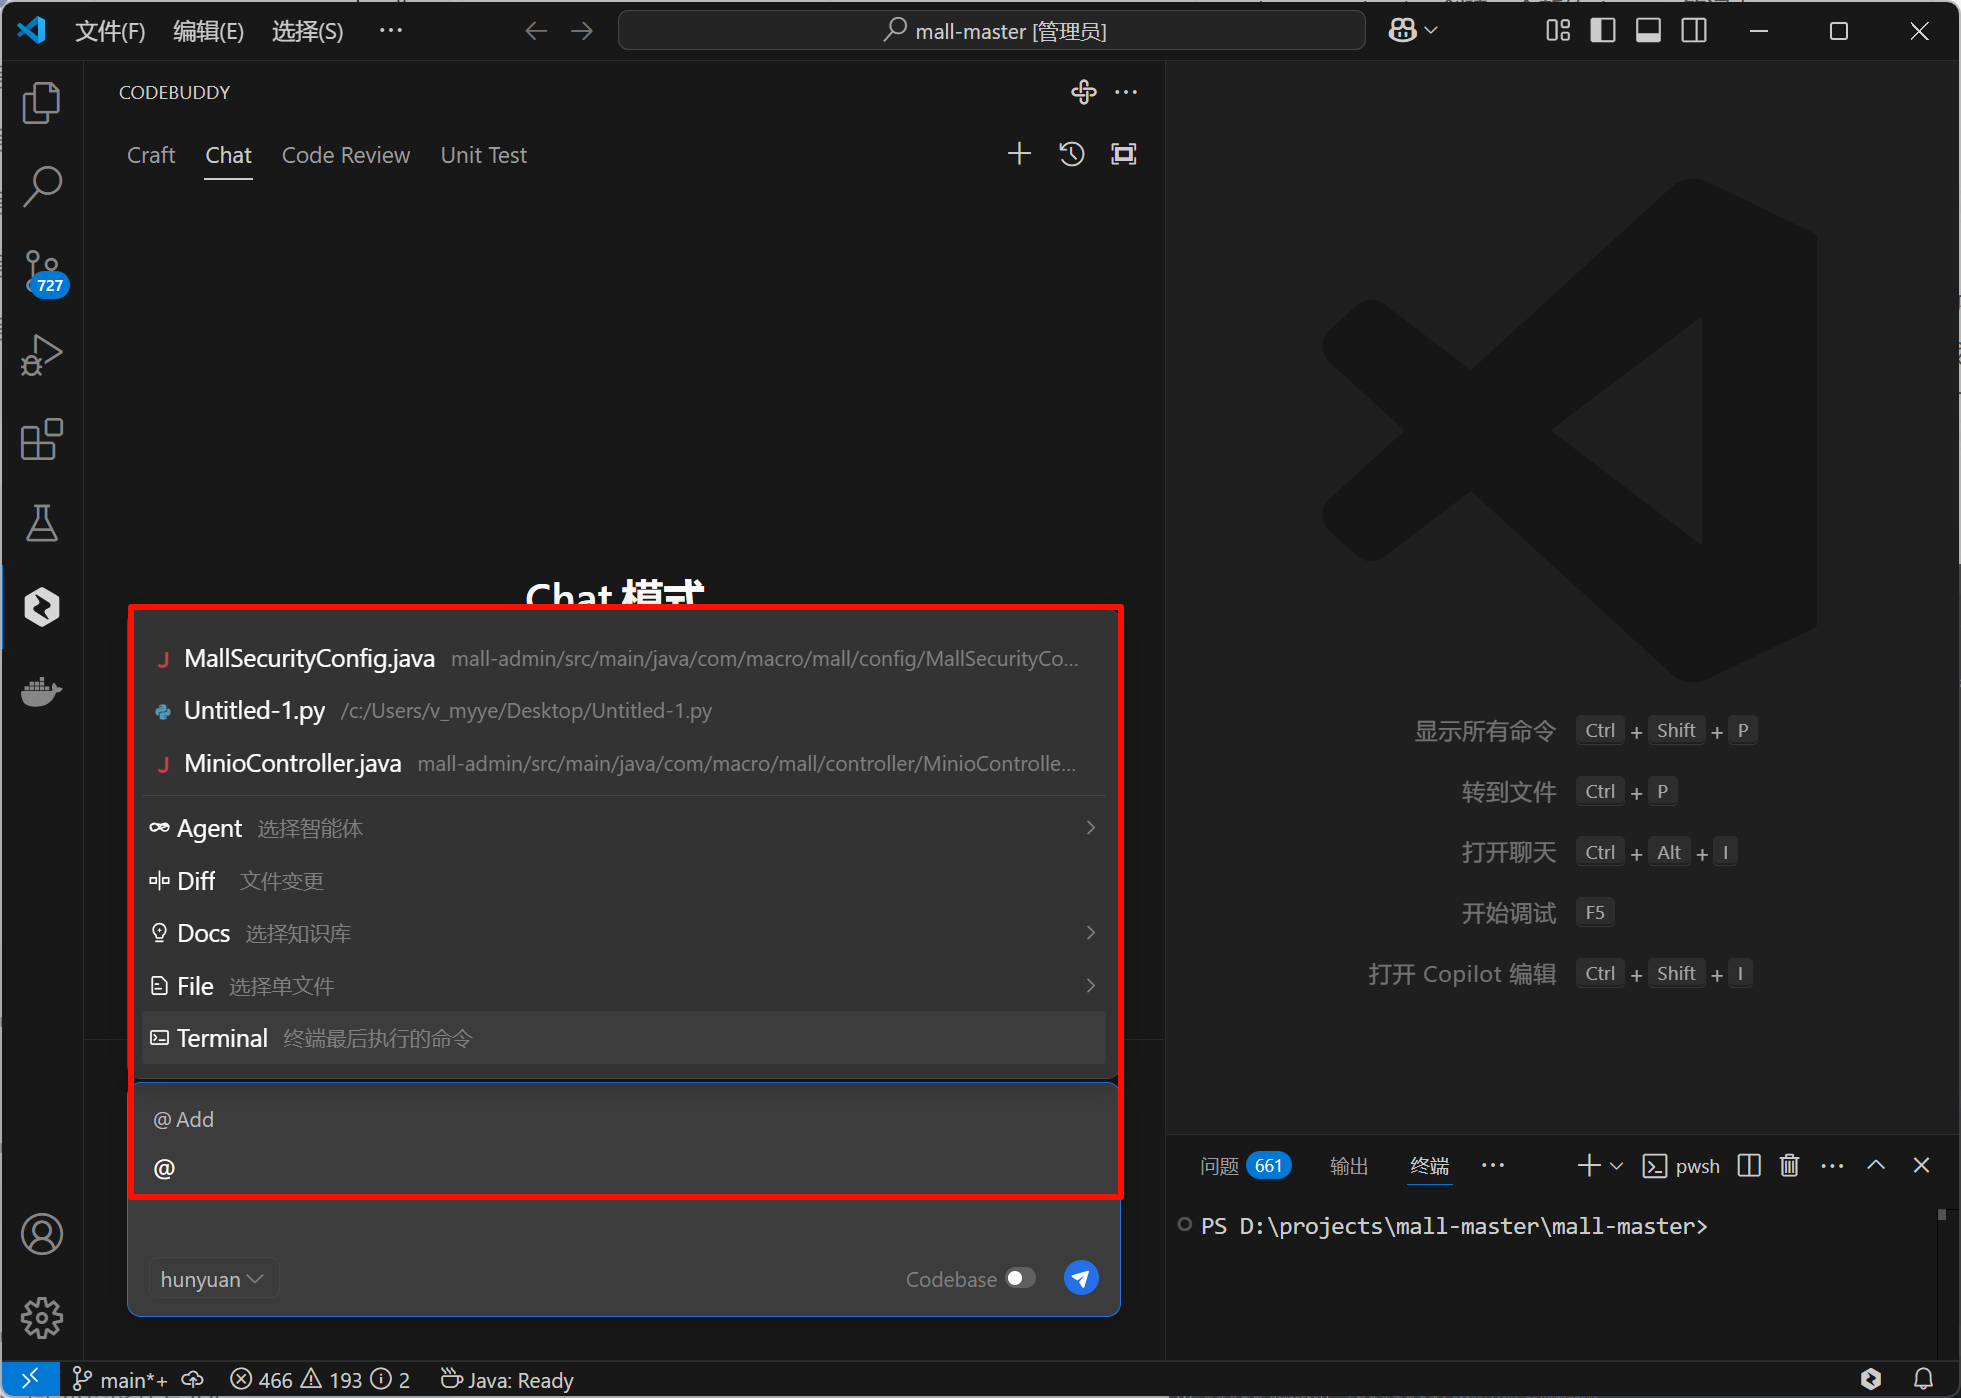Toggle the Codebase switch

(1021, 1278)
